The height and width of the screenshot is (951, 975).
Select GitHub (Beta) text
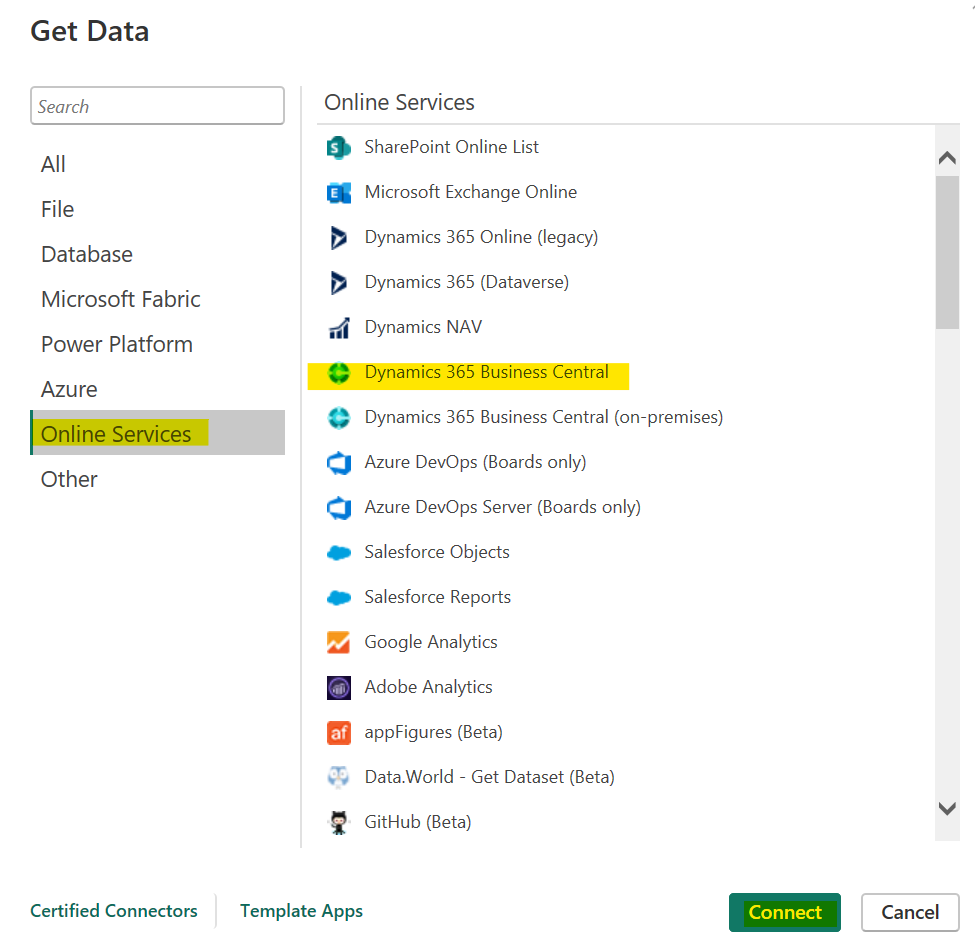click(418, 822)
